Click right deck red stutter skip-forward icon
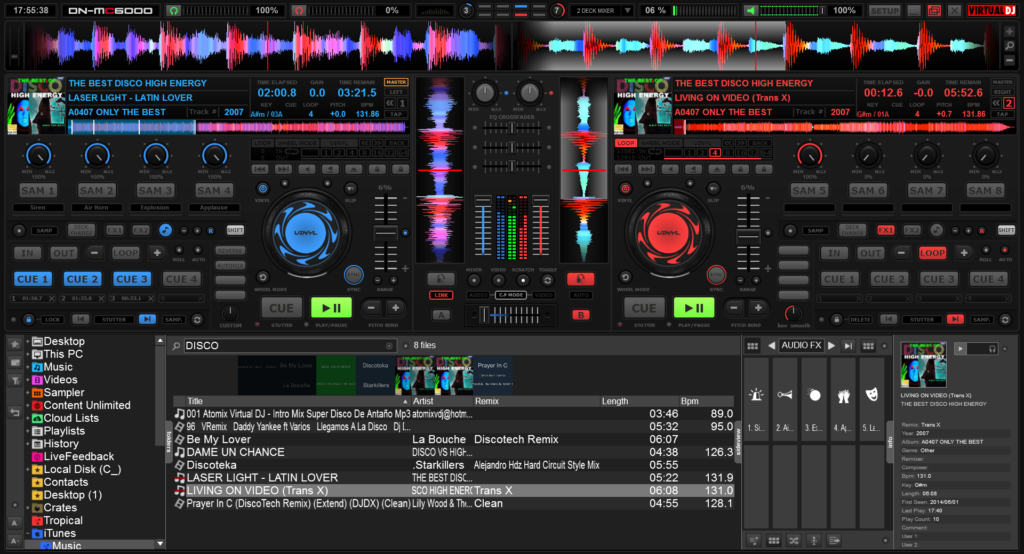1024x554 pixels. [x=955, y=319]
